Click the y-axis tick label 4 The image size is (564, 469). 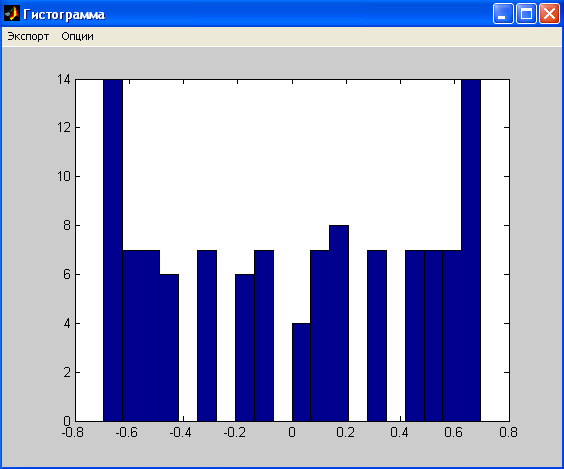pyautogui.click(x=67, y=323)
